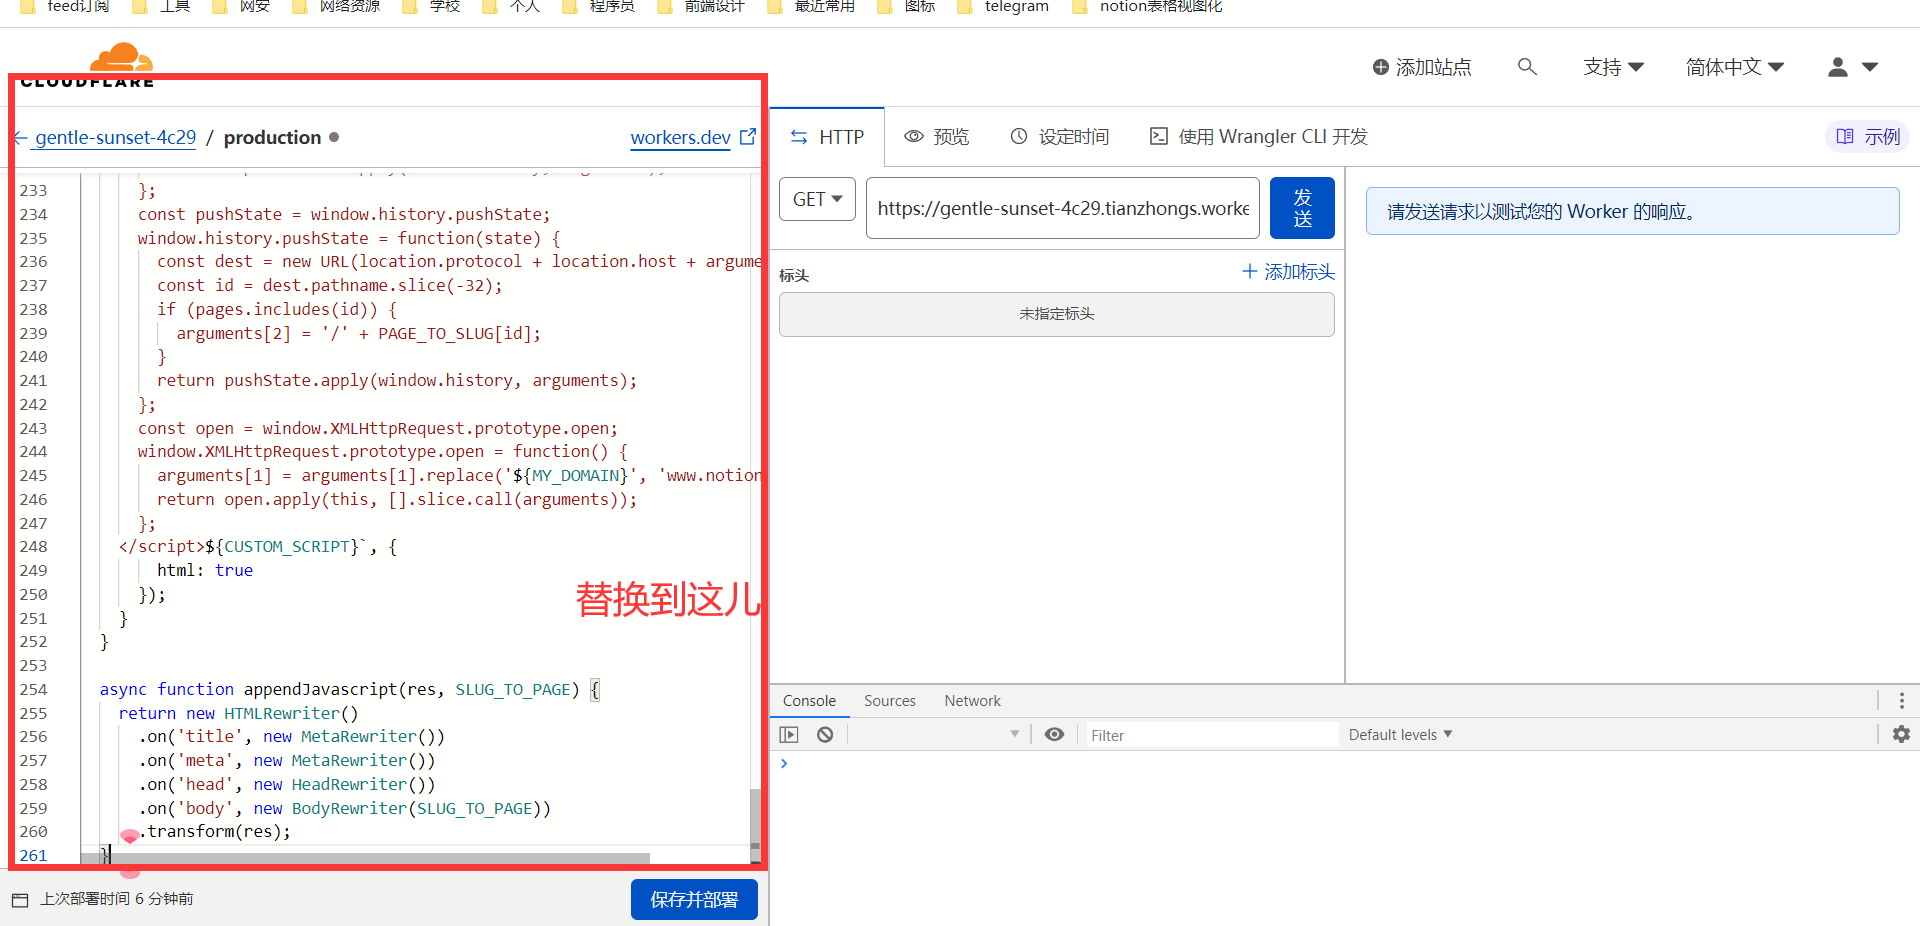Image resolution: width=1920 pixels, height=926 pixels.
Task: Open DevTools three-dot more options menu
Action: coord(1901,700)
